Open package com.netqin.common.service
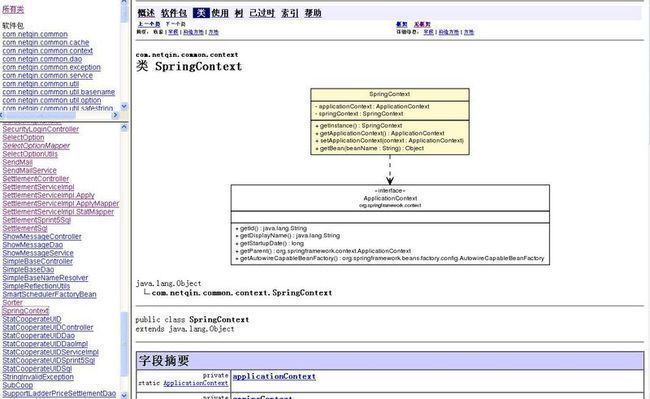 48,76
